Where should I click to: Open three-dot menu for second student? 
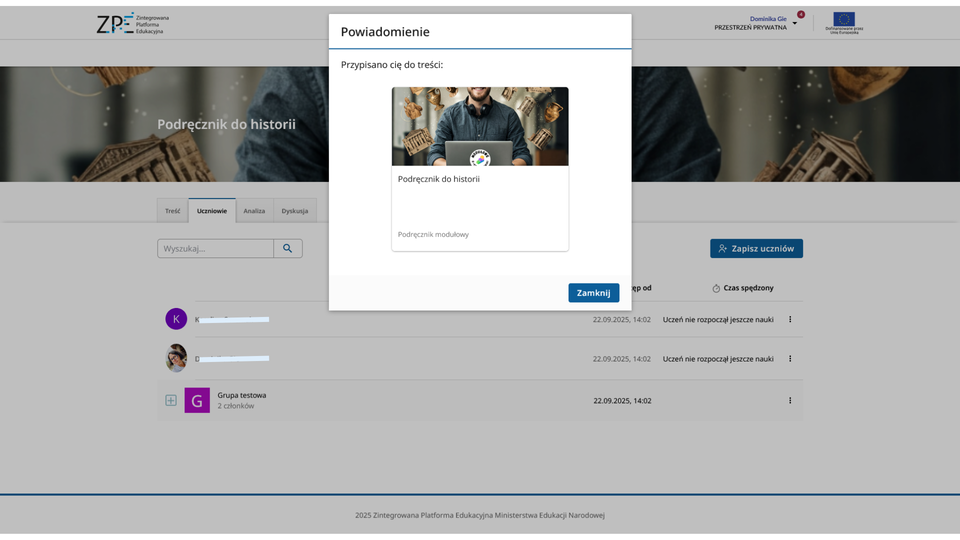(790, 358)
